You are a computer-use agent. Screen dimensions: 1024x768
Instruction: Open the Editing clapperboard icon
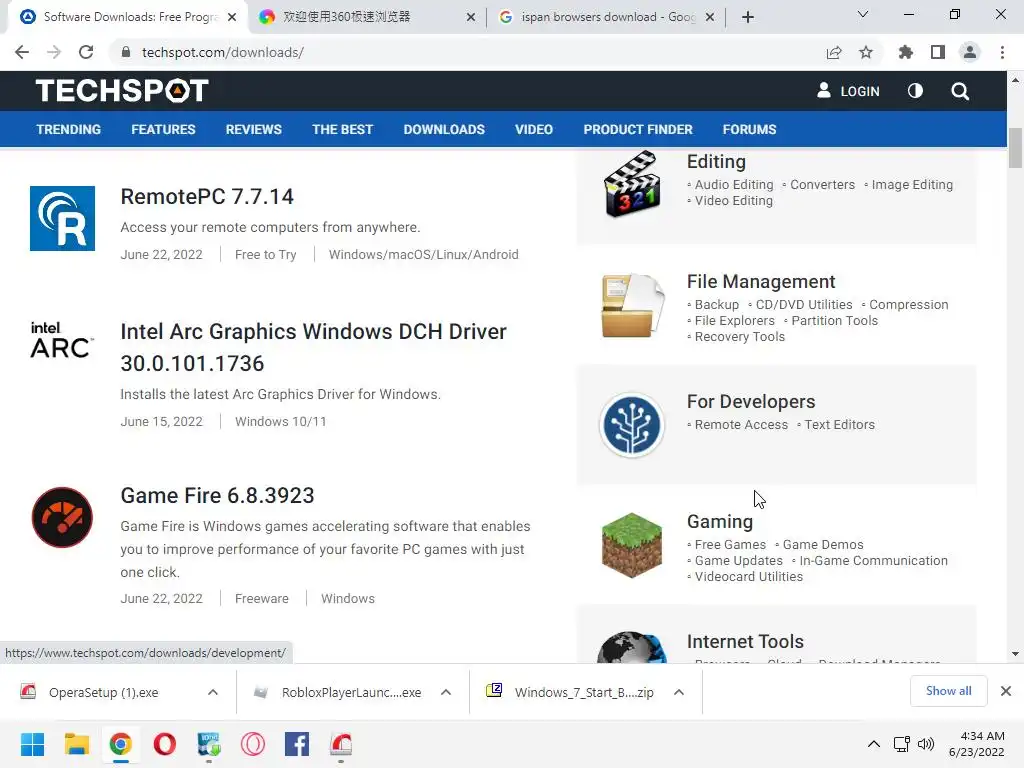pos(632,184)
